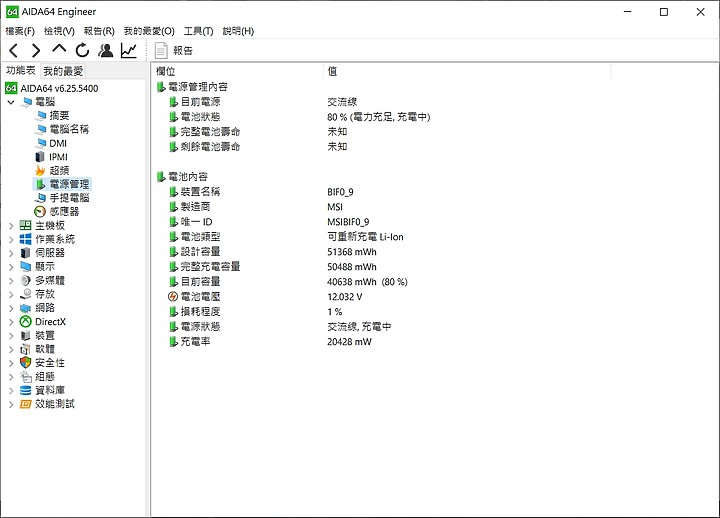Open the IPMI tree entry
This screenshot has height=518, width=720.
point(58,157)
